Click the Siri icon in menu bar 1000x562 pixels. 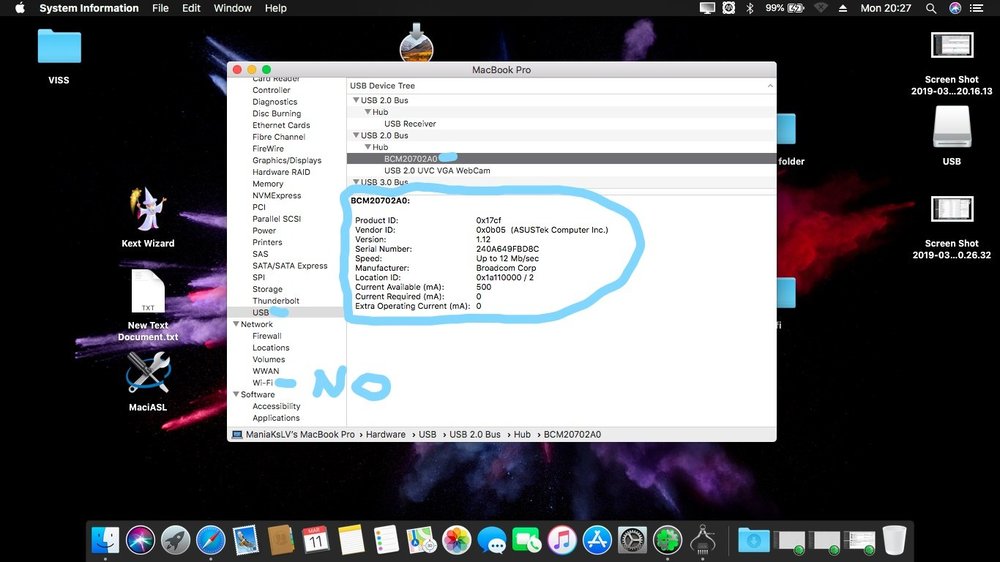pyautogui.click(x=955, y=8)
